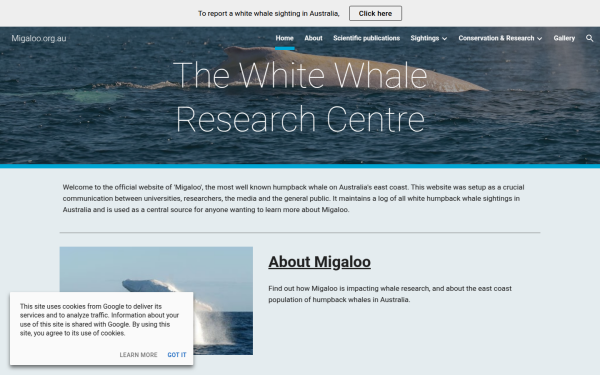Open Conservation & Research menu

[x=496, y=38]
